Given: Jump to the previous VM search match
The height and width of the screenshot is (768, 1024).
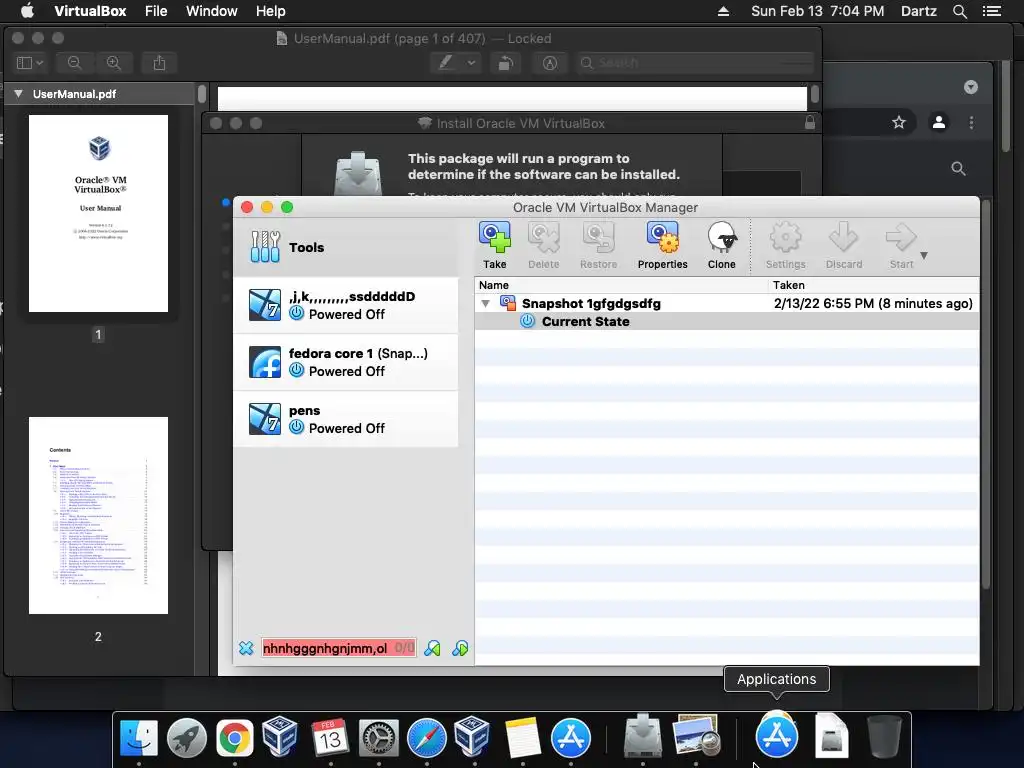Looking at the screenshot, I should (x=432, y=648).
